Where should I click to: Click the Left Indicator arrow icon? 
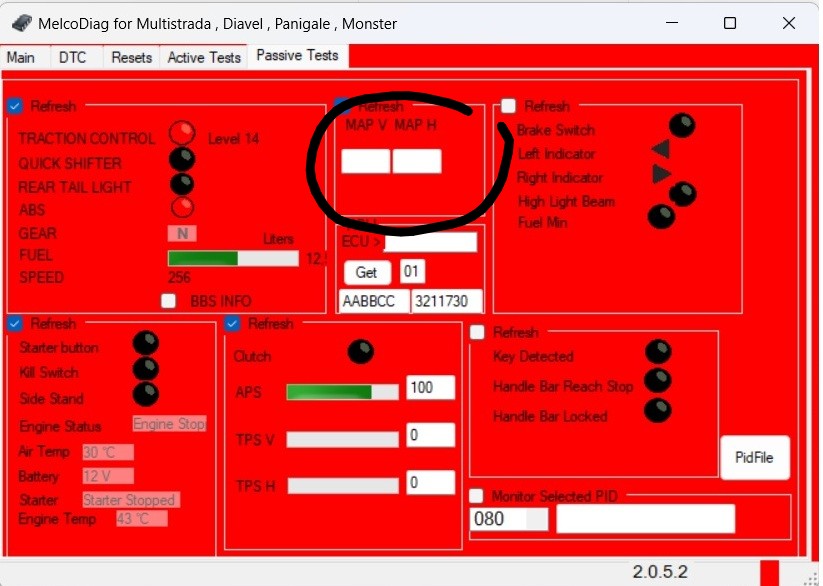[x=661, y=149]
